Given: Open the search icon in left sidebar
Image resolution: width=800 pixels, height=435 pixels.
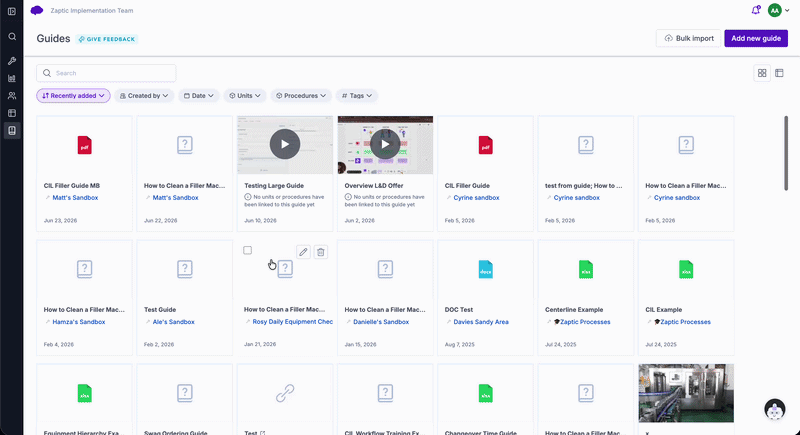Looking at the screenshot, I should pyautogui.click(x=12, y=37).
